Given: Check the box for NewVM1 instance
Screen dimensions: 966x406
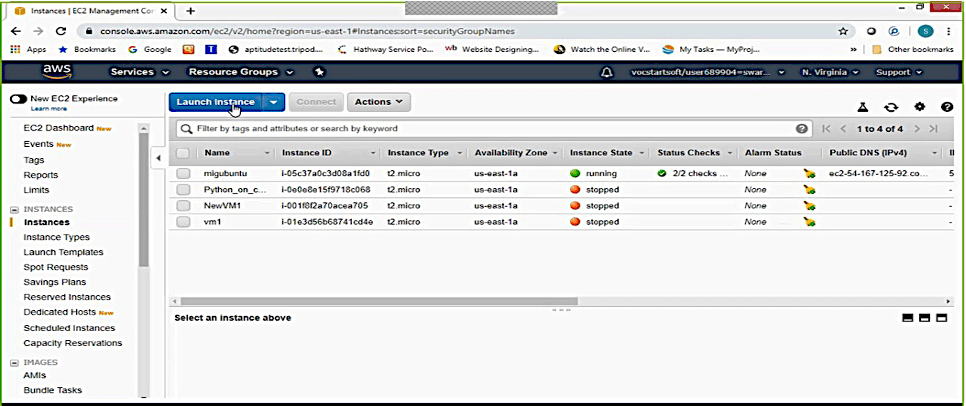Looking at the screenshot, I should (183, 205).
